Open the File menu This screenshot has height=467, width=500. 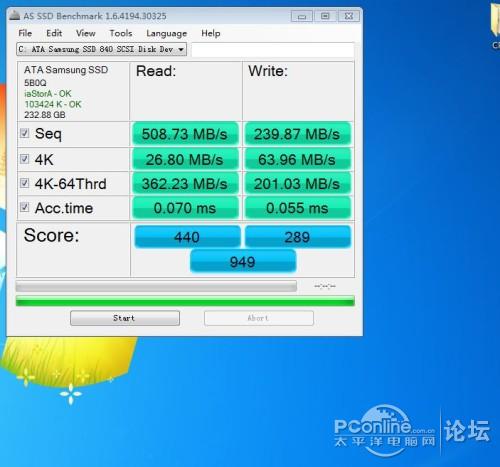[25, 33]
